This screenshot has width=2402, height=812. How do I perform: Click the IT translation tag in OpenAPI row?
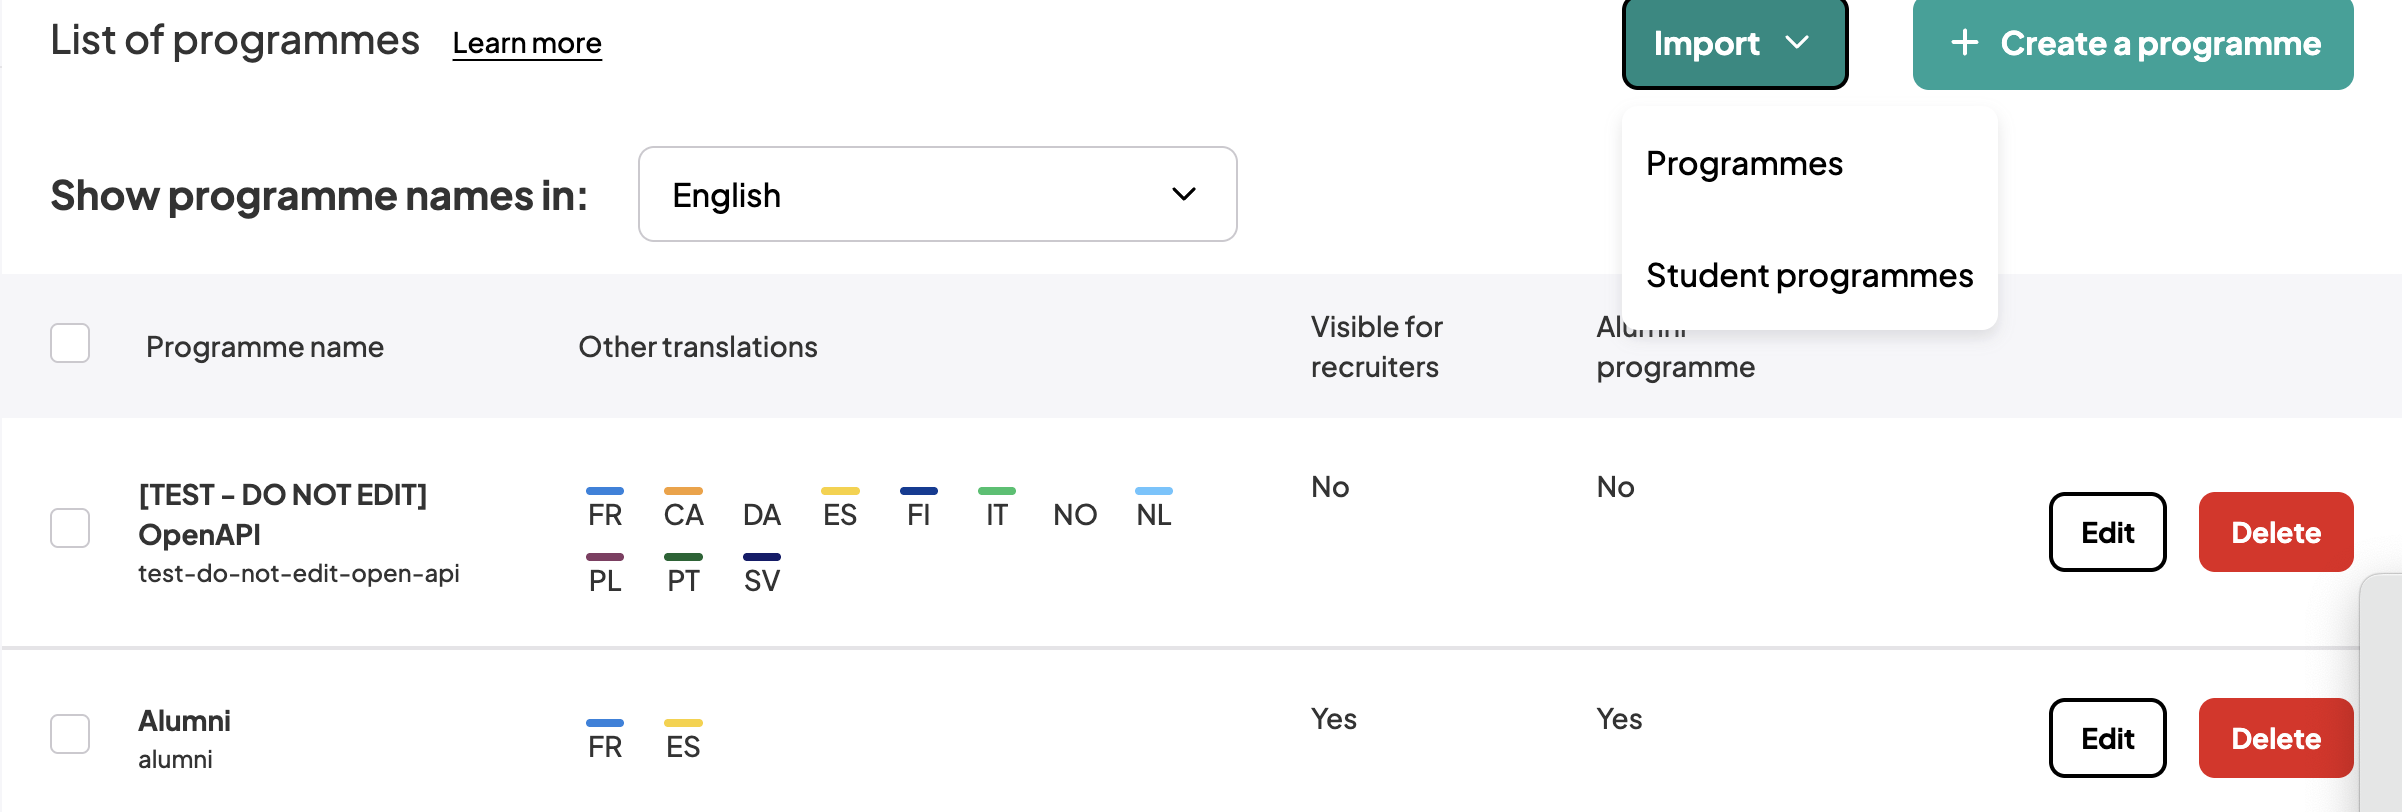996,509
